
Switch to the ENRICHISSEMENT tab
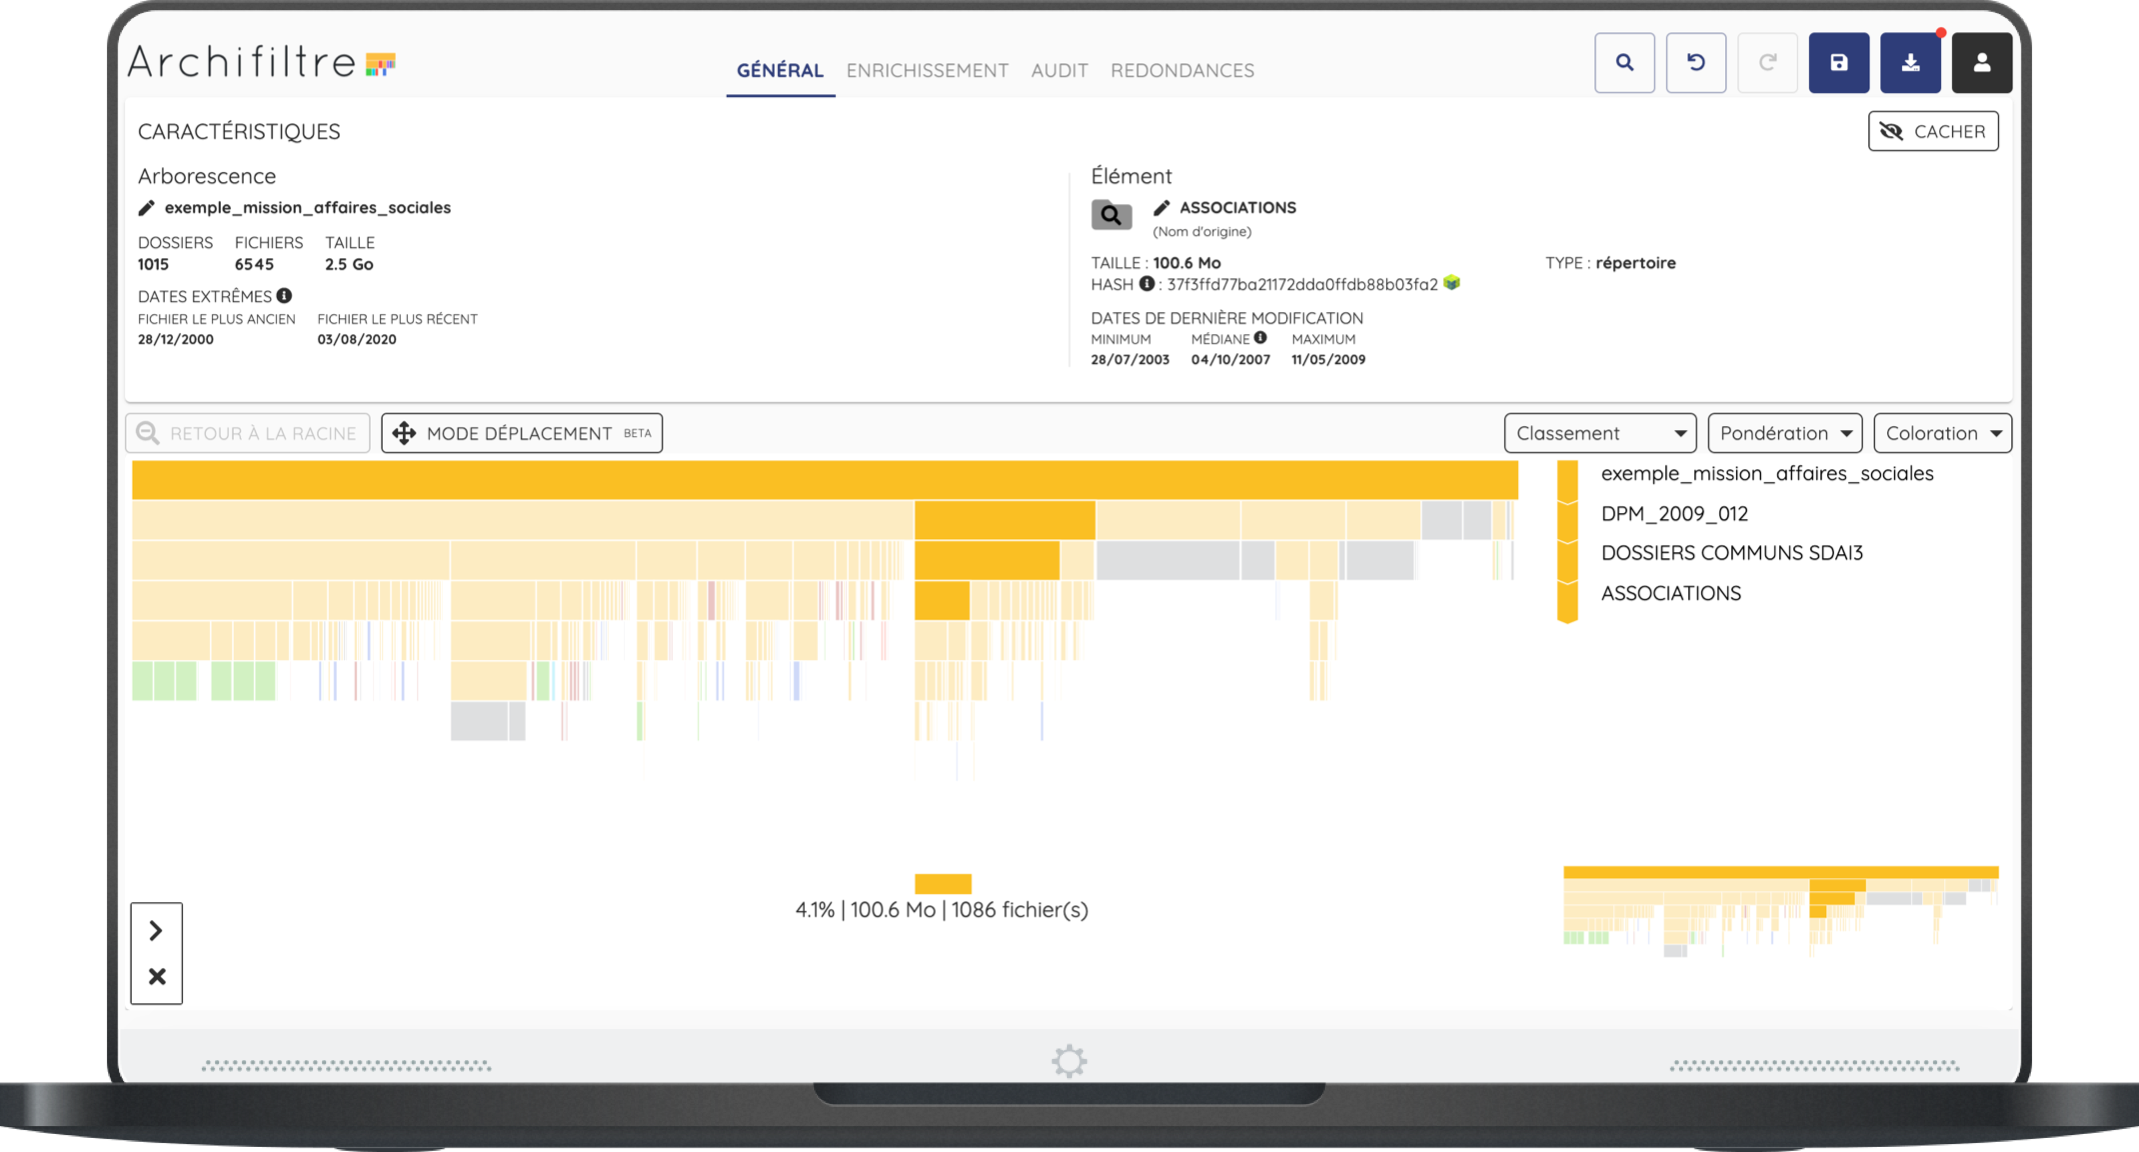(927, 70)
